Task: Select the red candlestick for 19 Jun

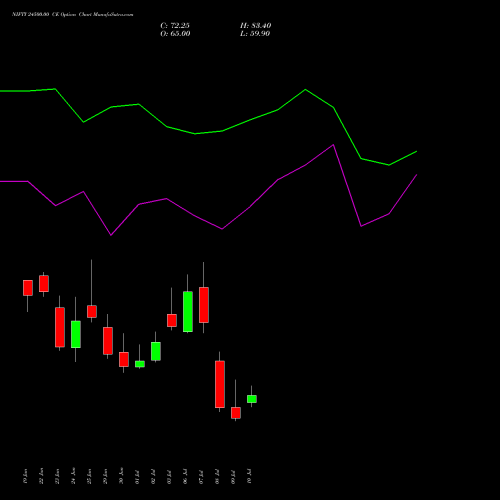Action: [x=28, y=288]
